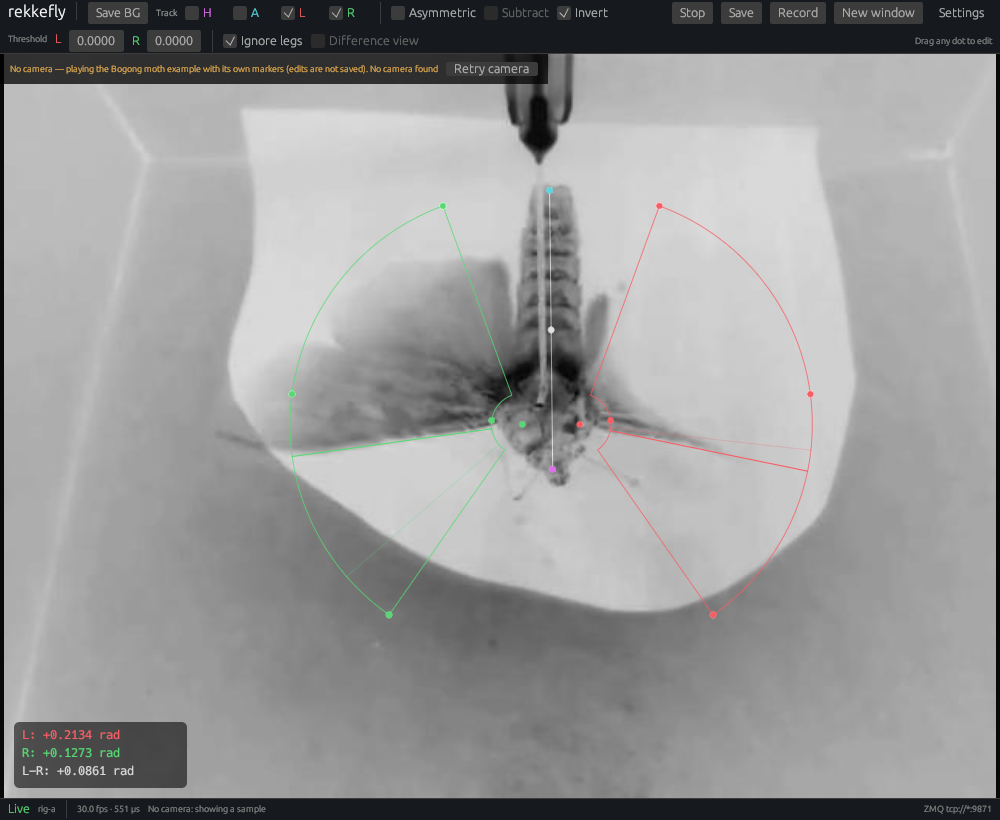Image resolution: width=1000 pixels, height=820 pixels.
Task: Untick the L wing track checkbox
Action: tap(288, 13)
